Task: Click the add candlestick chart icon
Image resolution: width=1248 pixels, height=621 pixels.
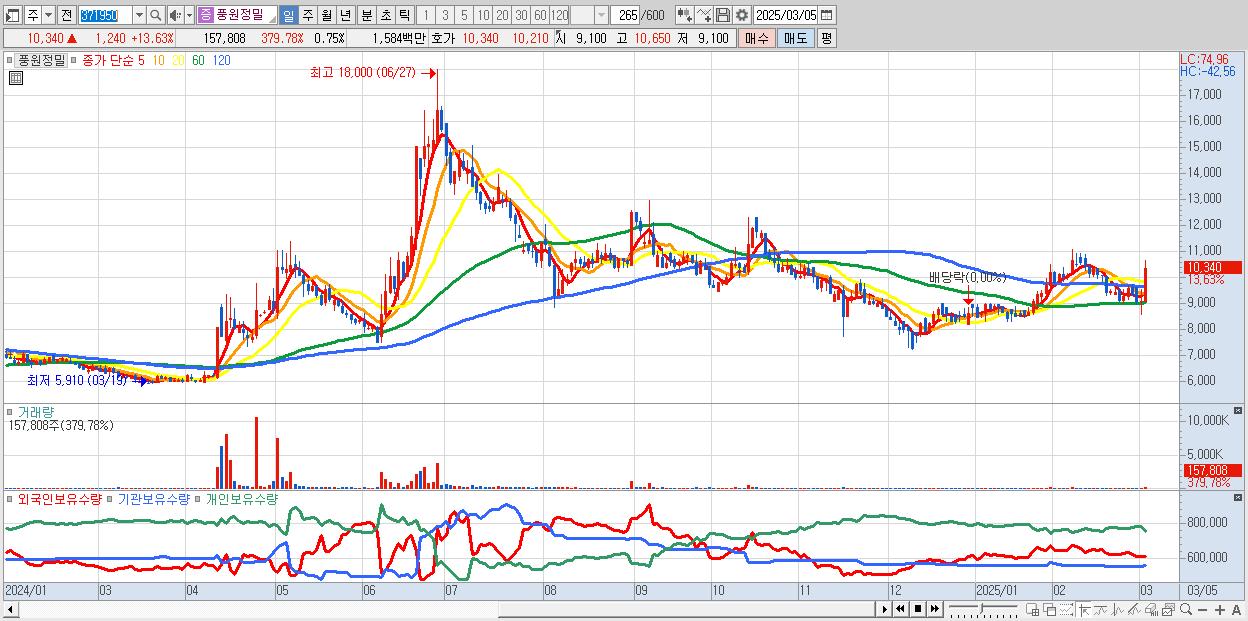Action: click(684, 15)
